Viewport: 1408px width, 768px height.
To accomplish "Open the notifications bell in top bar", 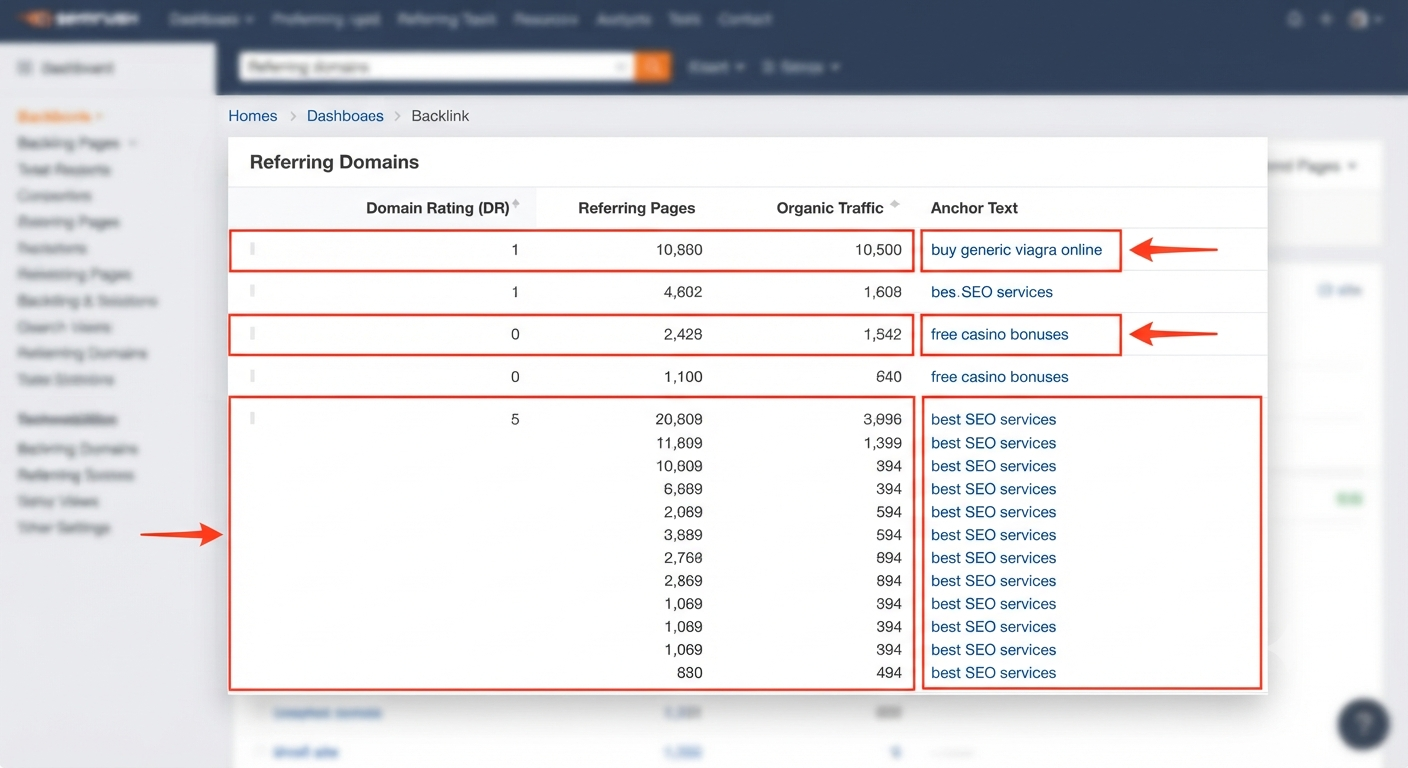I will [1295, 19].
